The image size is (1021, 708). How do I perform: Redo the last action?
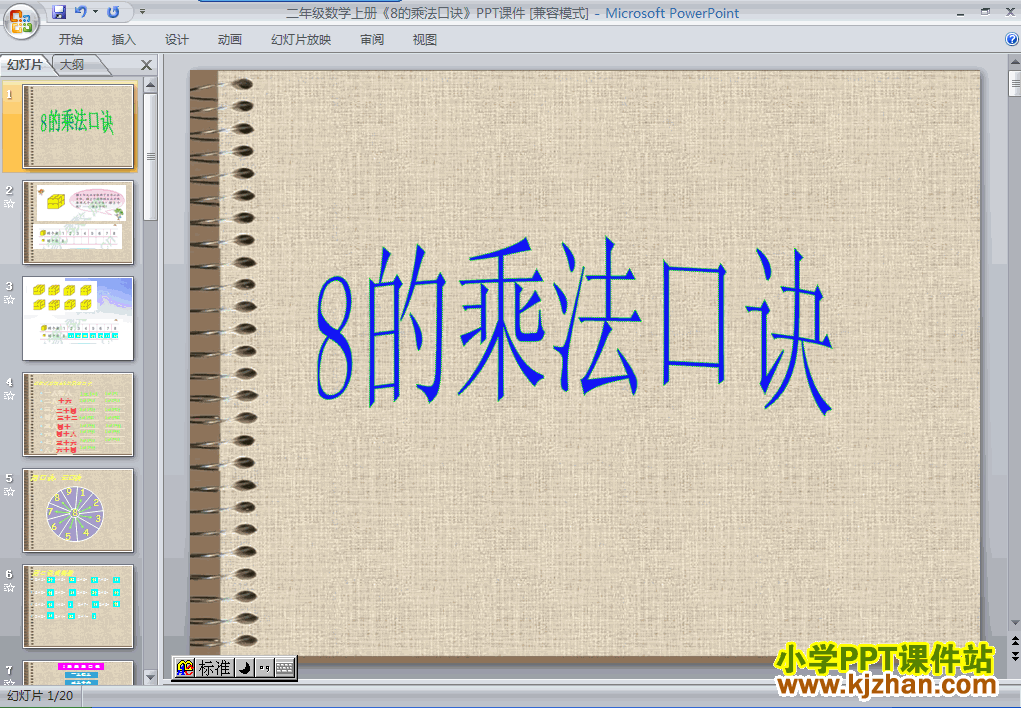[x=113, y=12]
